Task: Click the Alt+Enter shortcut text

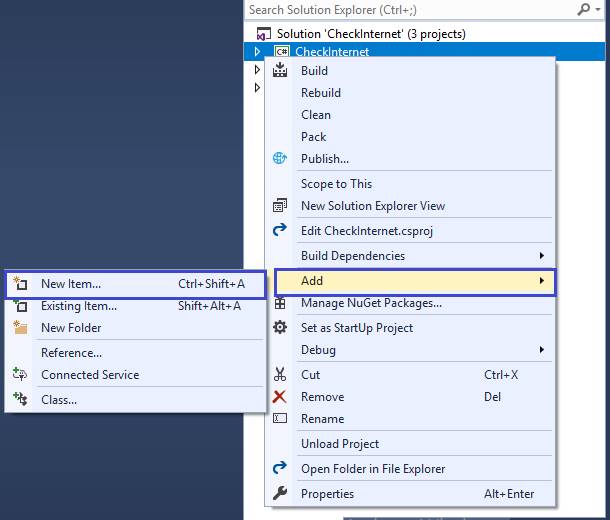Action: pos(509,494)
